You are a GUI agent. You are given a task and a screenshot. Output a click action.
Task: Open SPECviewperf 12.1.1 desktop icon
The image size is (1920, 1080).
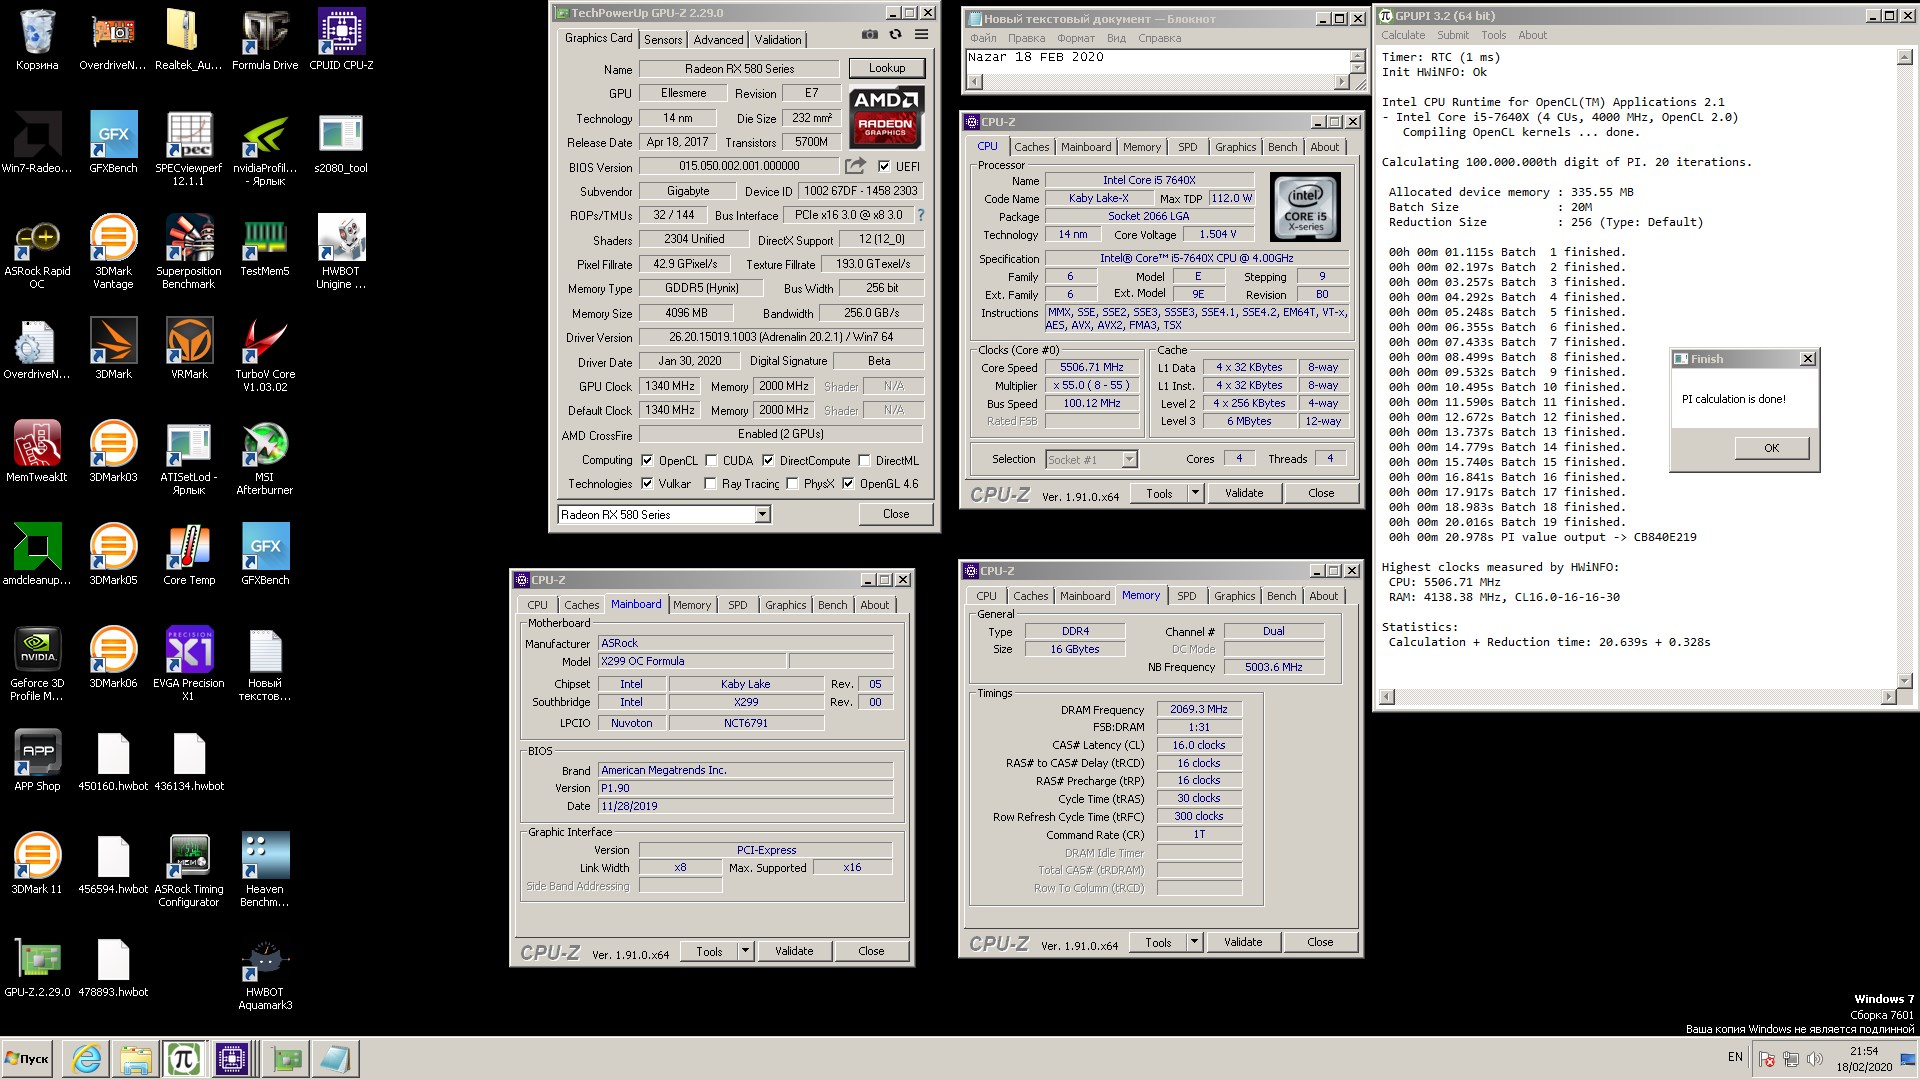coord(189,149)
